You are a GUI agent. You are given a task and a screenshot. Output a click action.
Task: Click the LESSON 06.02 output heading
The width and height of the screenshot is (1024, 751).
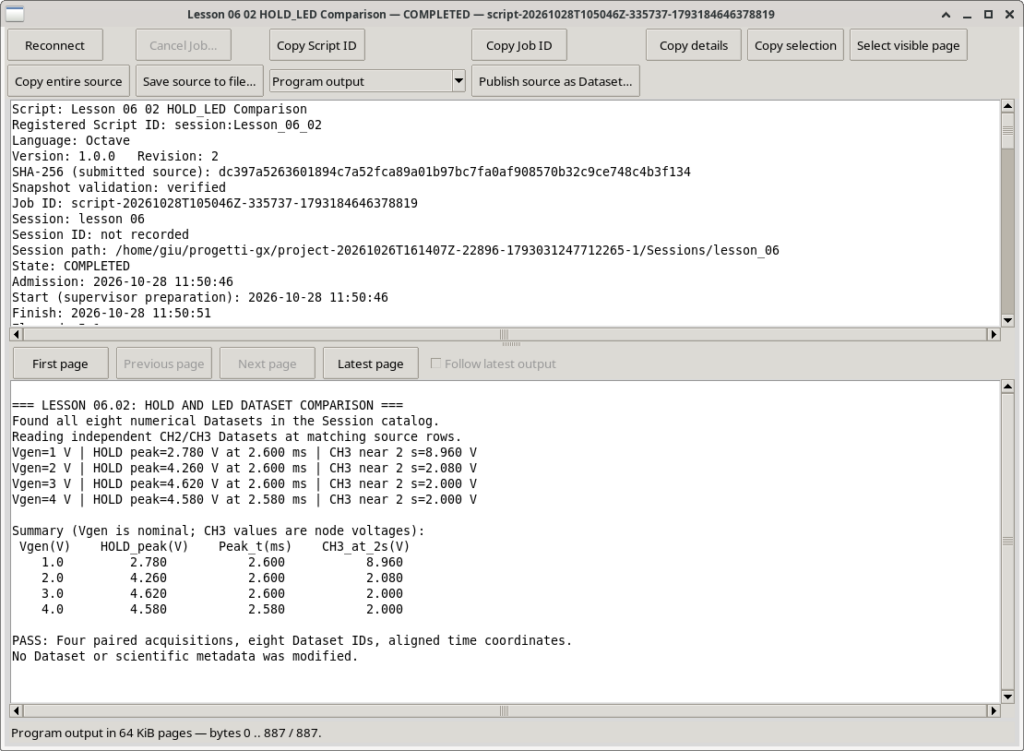[x=208, y=406]
